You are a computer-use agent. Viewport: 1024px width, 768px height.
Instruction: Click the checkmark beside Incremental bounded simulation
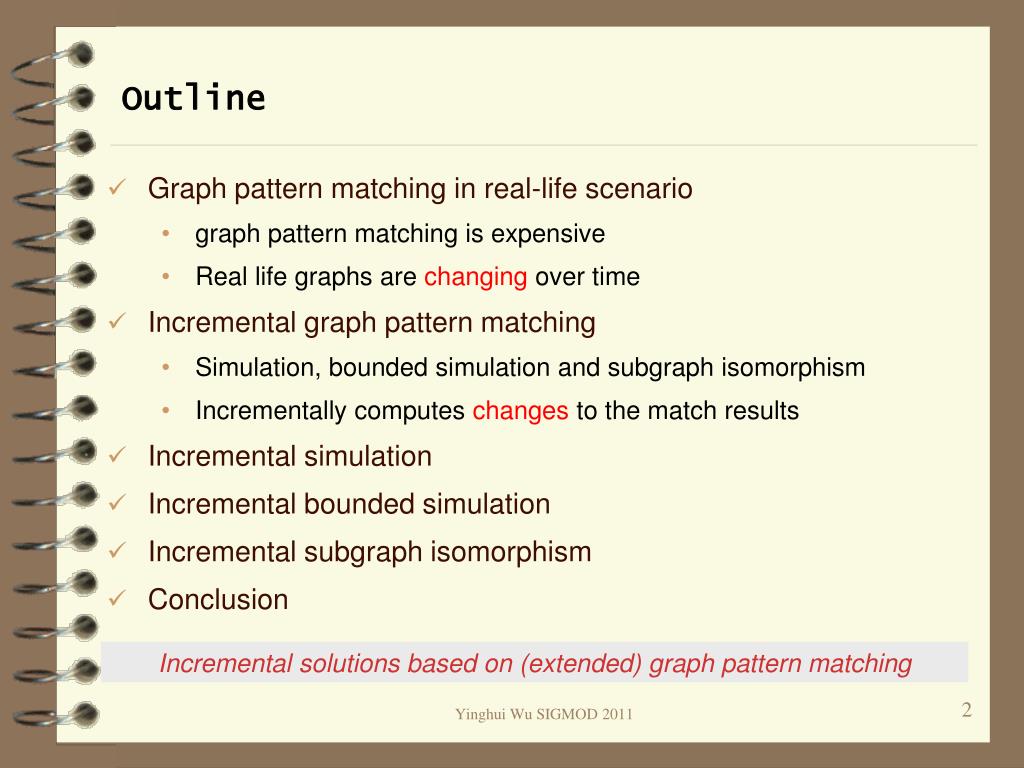(117, 503)
